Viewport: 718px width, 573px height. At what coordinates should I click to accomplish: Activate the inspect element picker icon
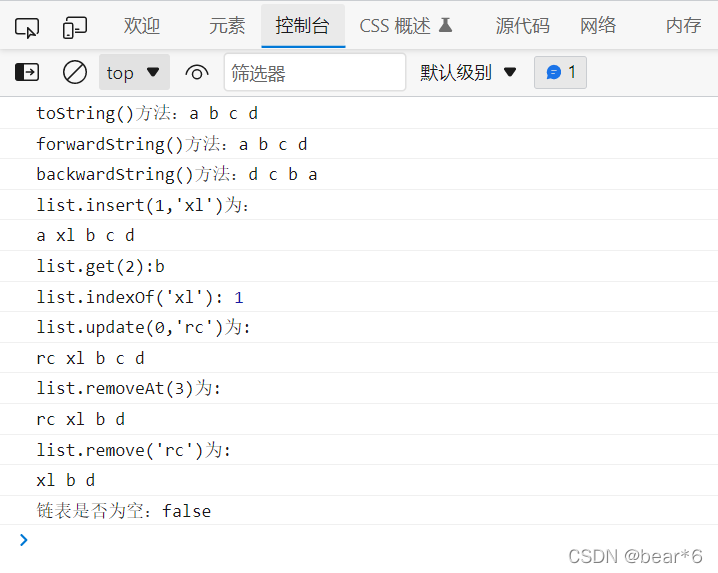point(27,27)
